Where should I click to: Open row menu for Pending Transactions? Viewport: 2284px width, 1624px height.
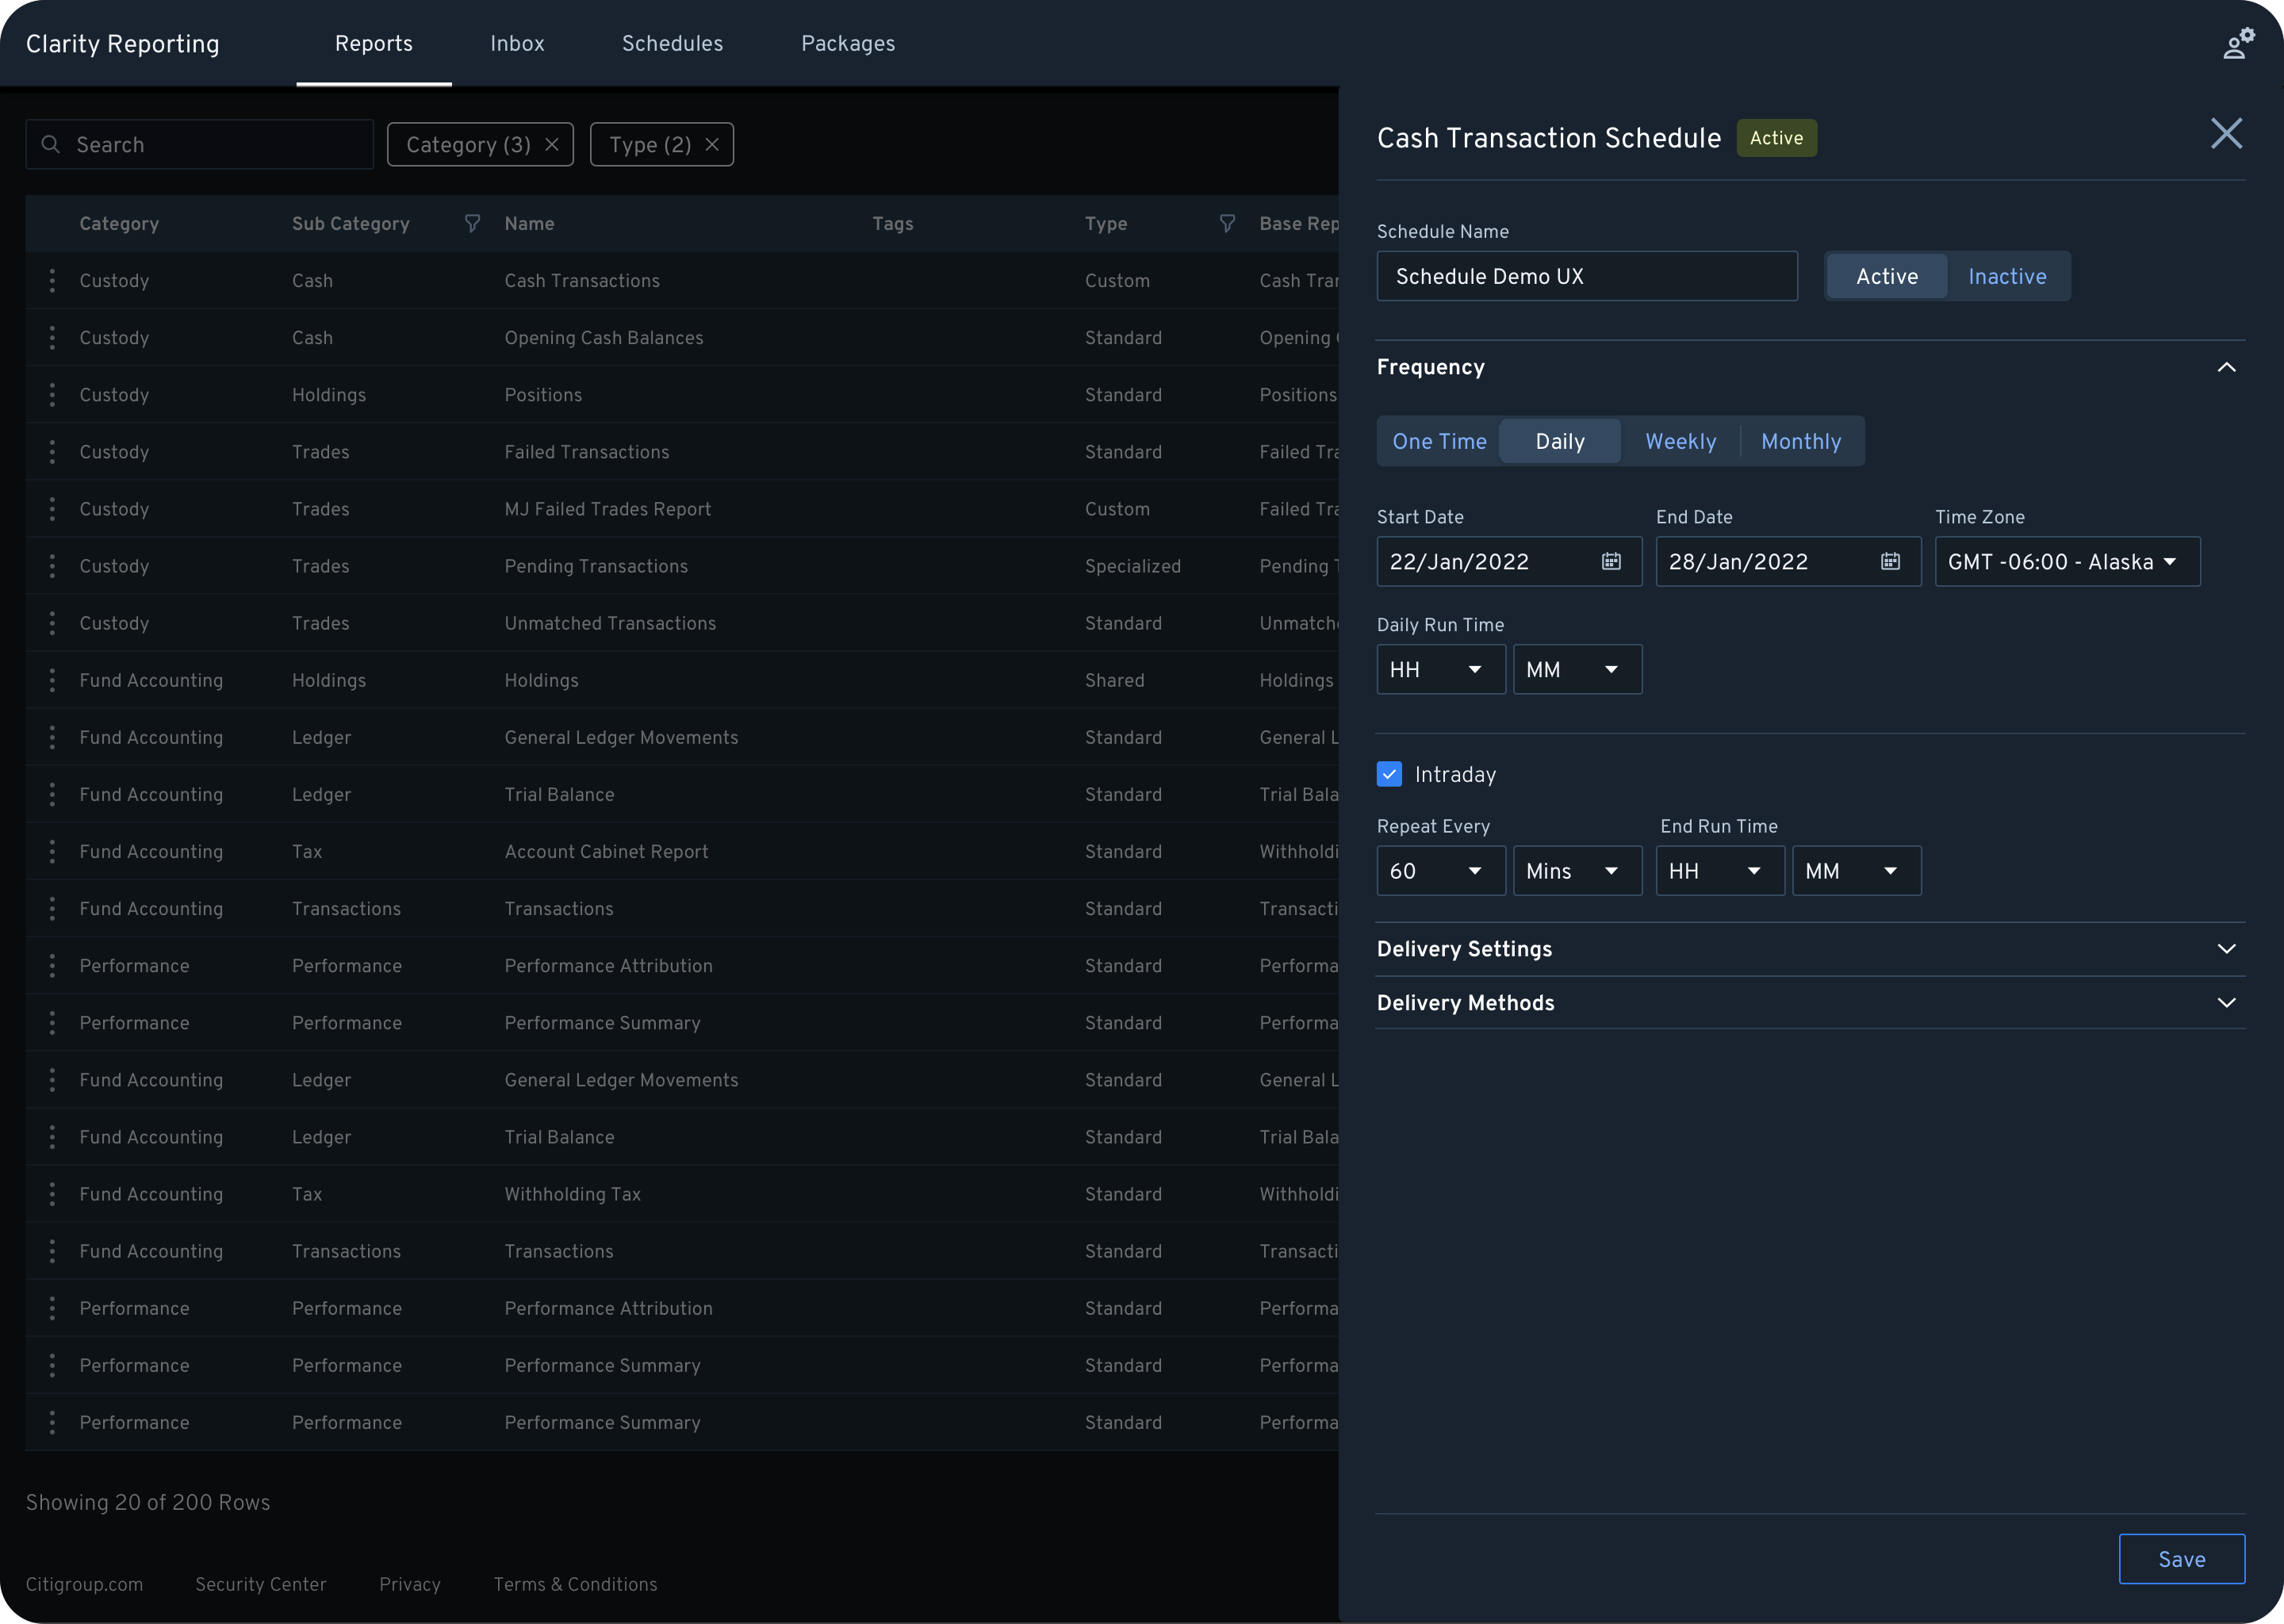(x=52, y=566)
